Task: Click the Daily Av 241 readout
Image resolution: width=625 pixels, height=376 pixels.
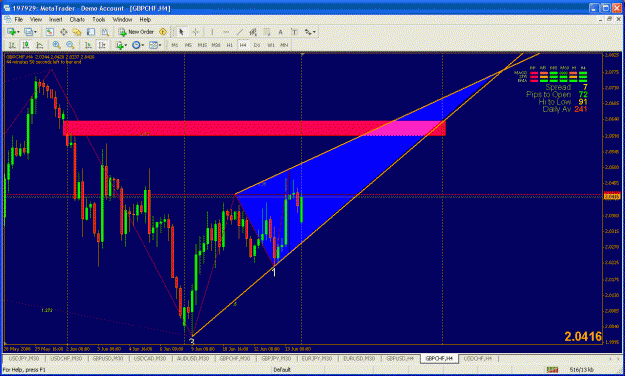Action: 565,109
